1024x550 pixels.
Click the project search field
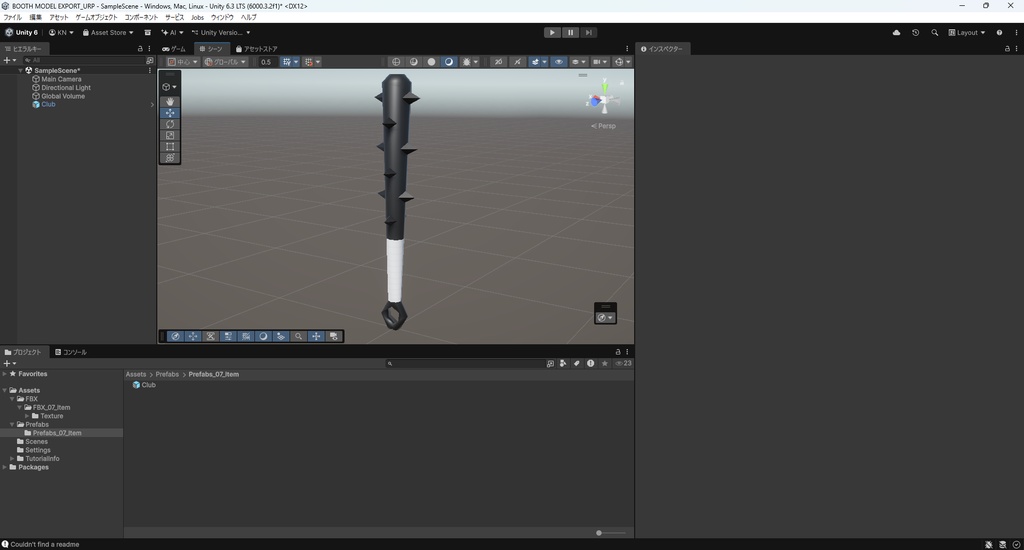(464, 363)
